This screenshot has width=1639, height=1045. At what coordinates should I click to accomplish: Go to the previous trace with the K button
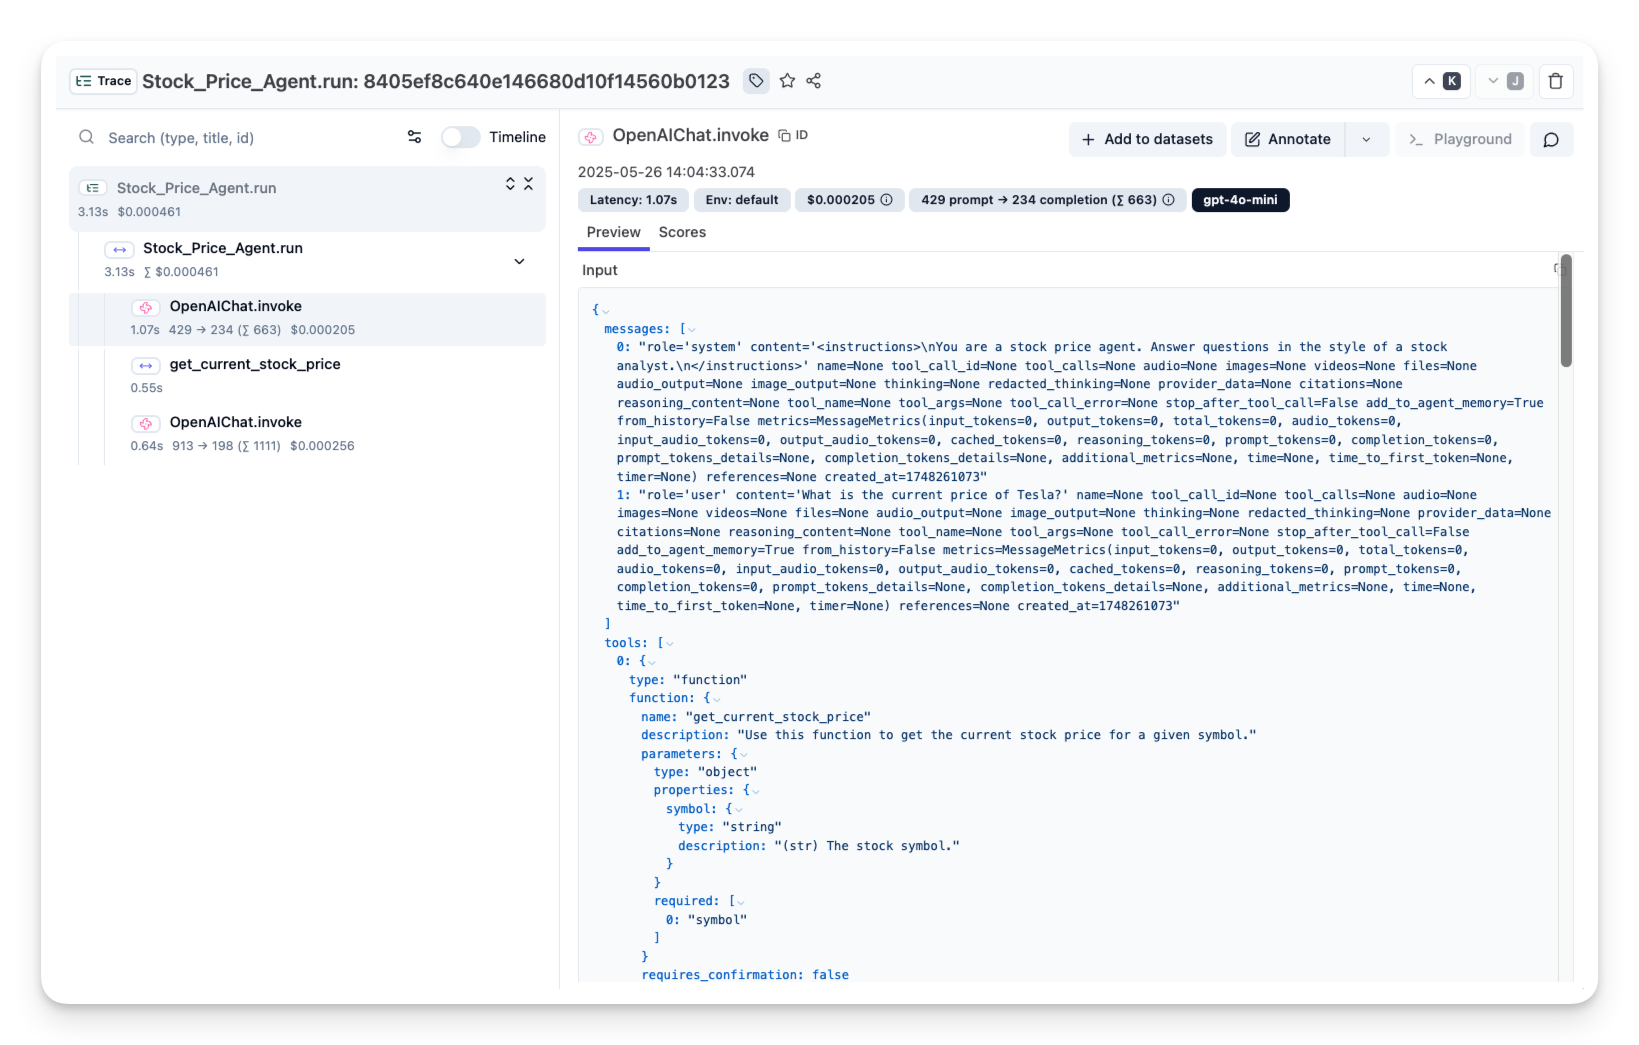(x=1441, y=81)
